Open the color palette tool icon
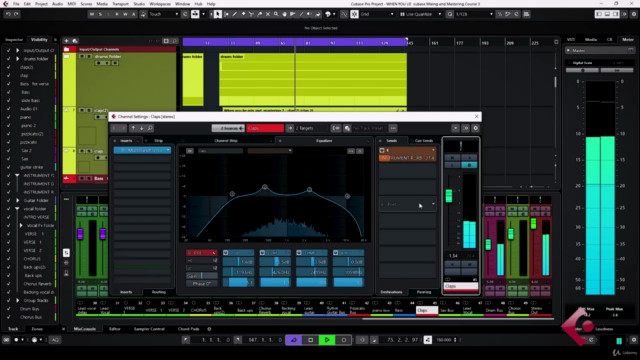640x360 pixels. (328, 14)
